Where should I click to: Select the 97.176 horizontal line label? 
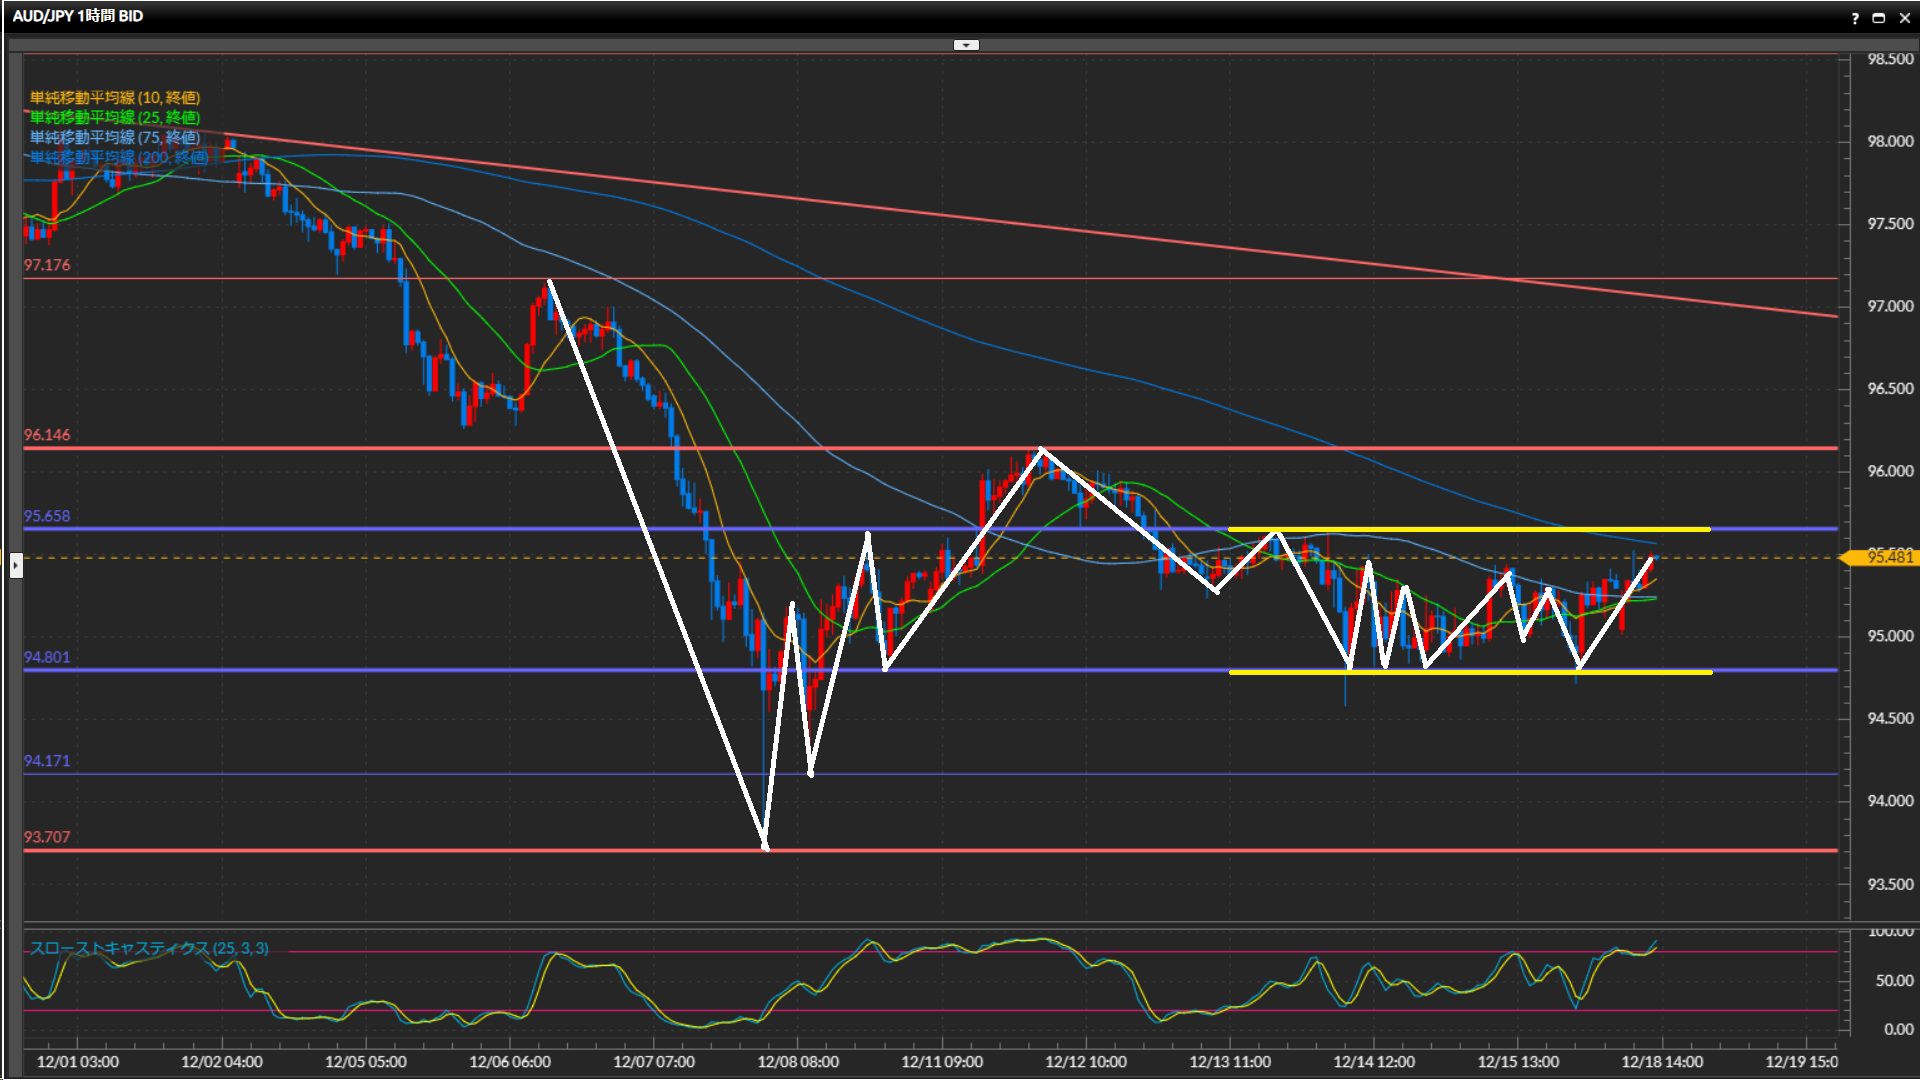tap(47, 265)
